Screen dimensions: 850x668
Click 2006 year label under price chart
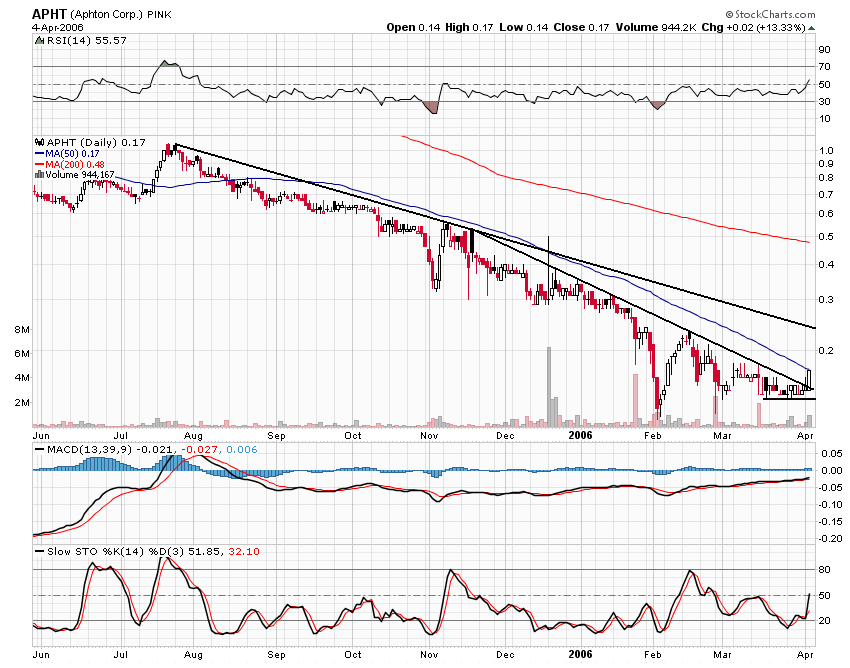click(x=581, y=435)
